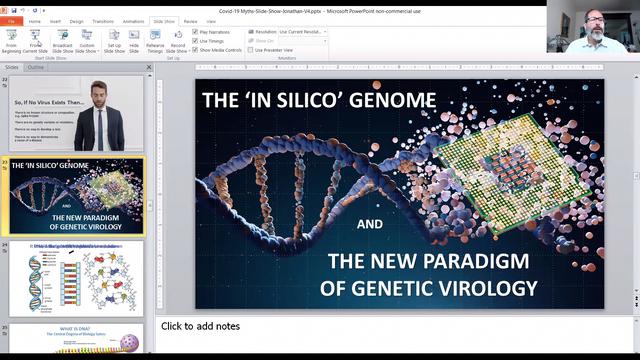This screenshot has width=640, height=360.
Task: Close the slides thumbnail pane
Action: click(149, 67)
